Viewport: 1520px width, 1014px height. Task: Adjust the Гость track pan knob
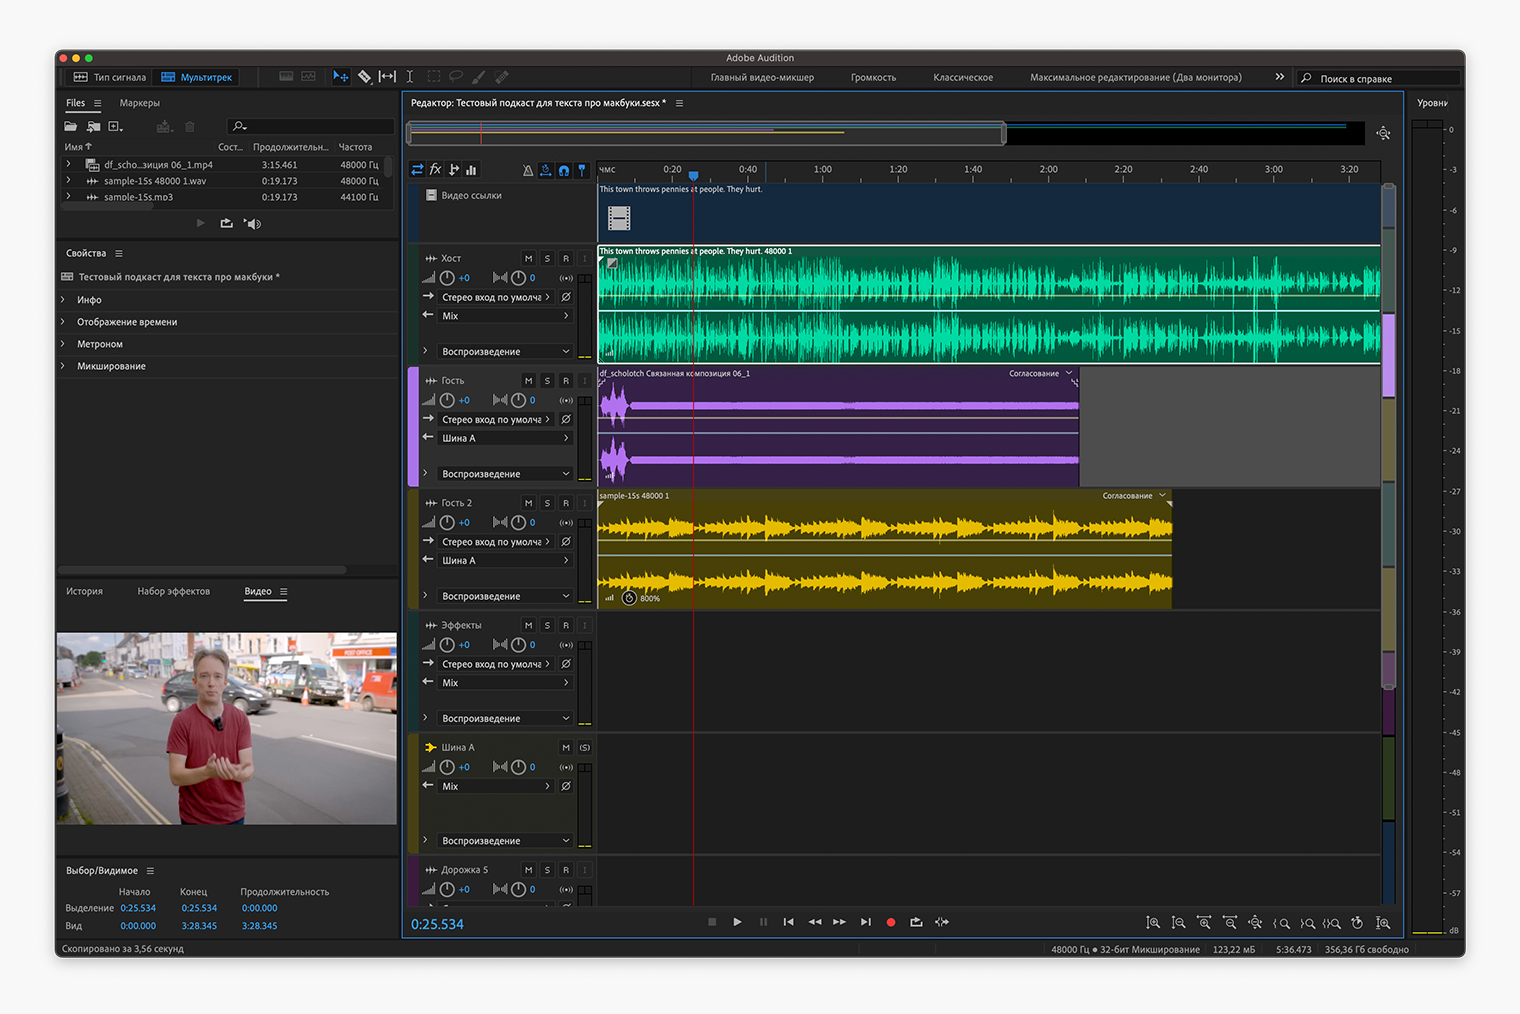coord(518,400)
